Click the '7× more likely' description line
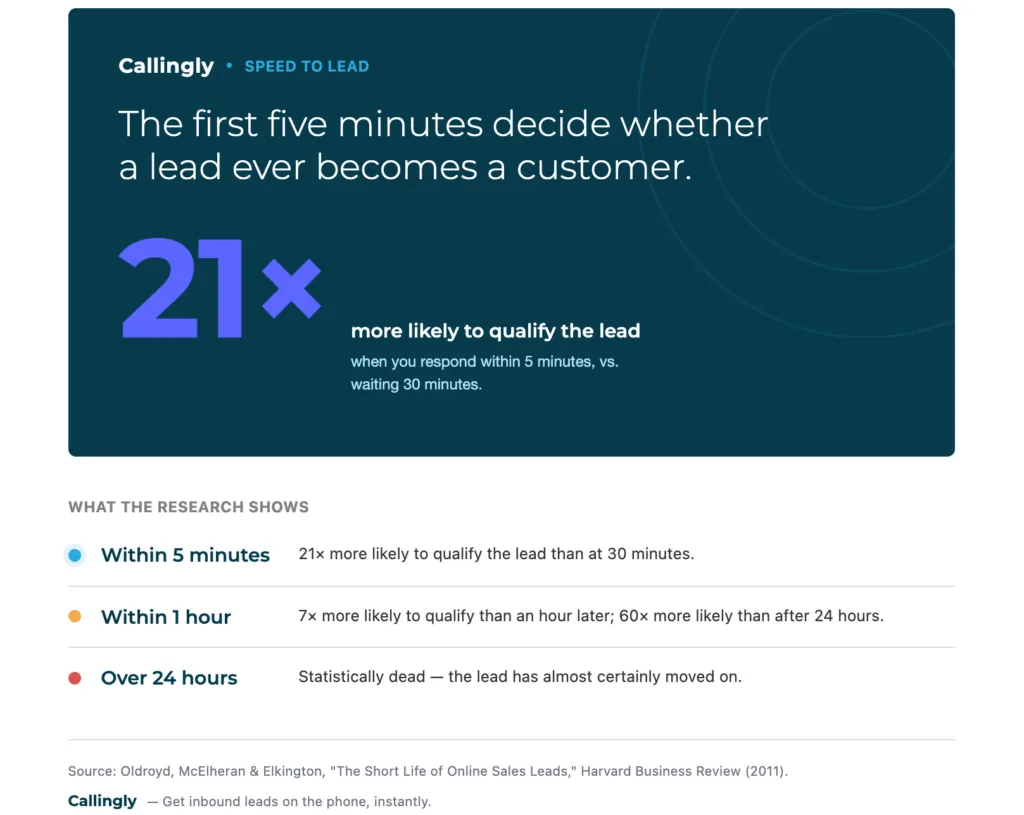Image resolution: width=1024 pixels, height=815 pixels. click(591, 616)
